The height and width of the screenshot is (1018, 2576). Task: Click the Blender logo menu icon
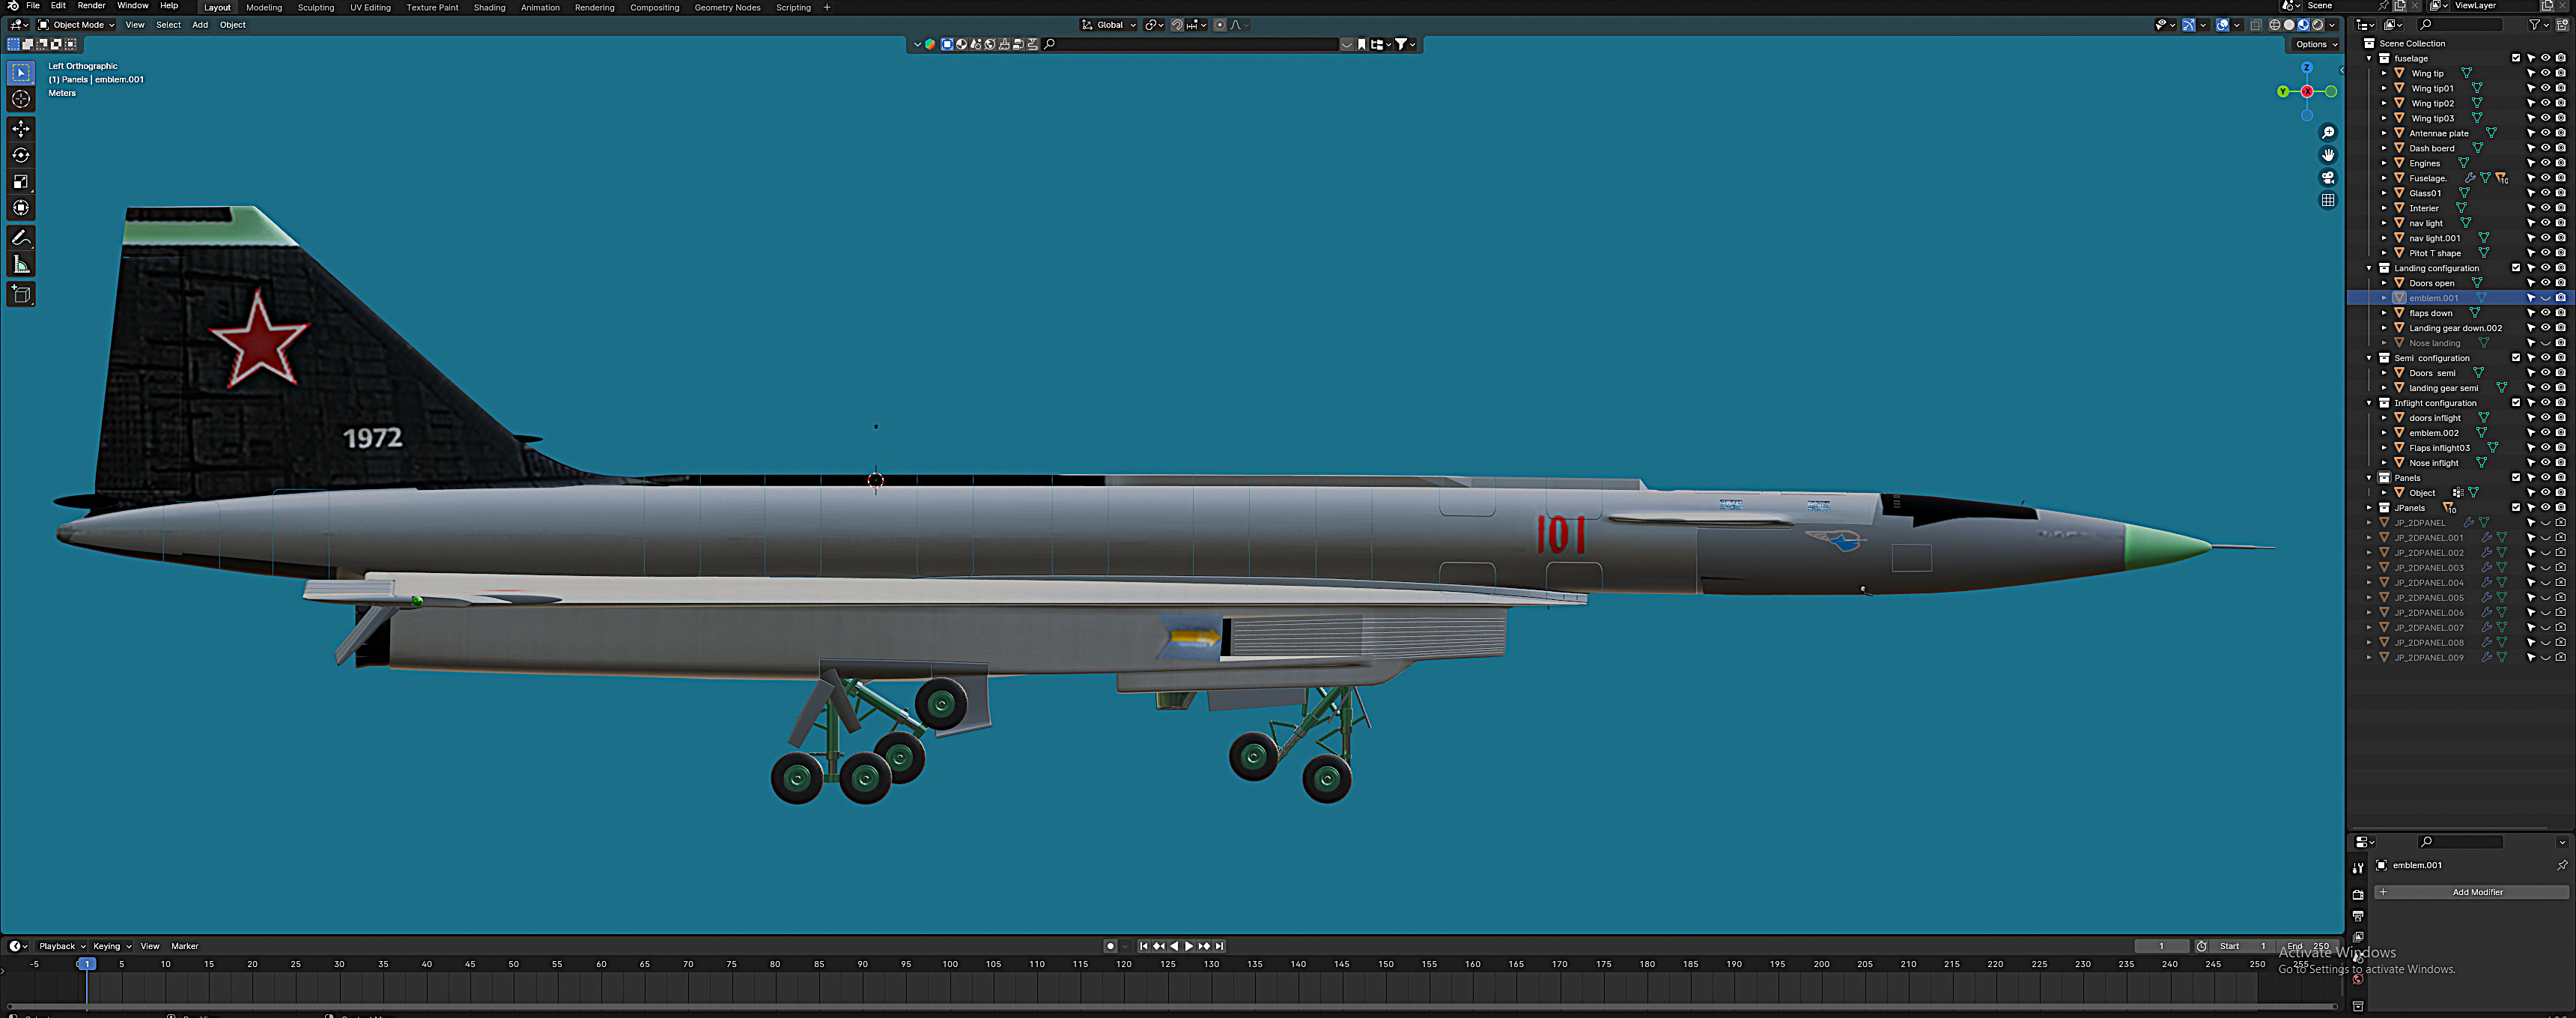click(x=13, y=6)
